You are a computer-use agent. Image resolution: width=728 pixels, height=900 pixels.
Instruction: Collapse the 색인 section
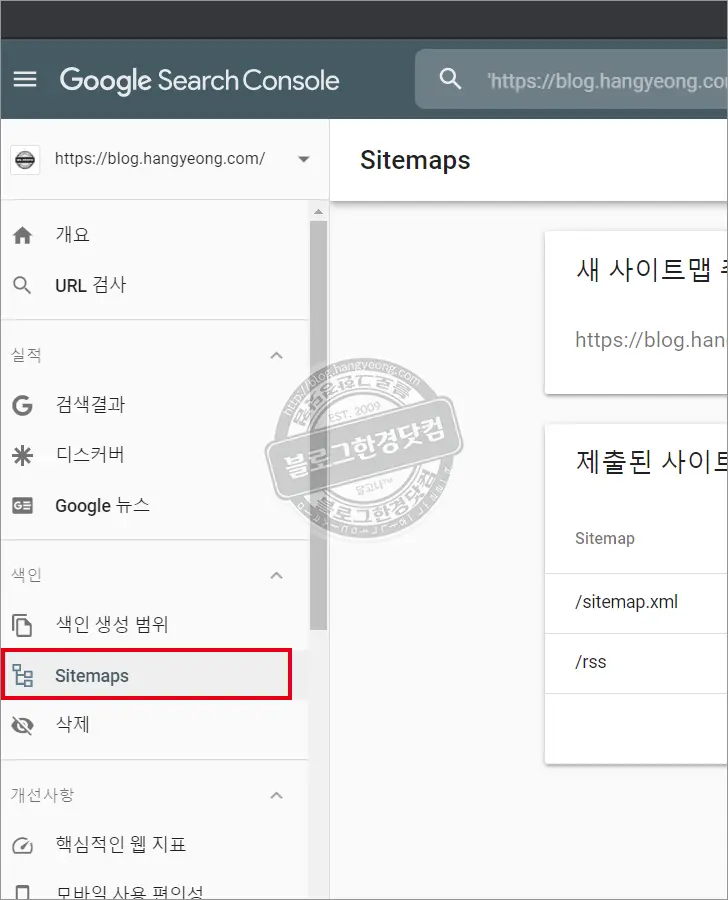277,575
